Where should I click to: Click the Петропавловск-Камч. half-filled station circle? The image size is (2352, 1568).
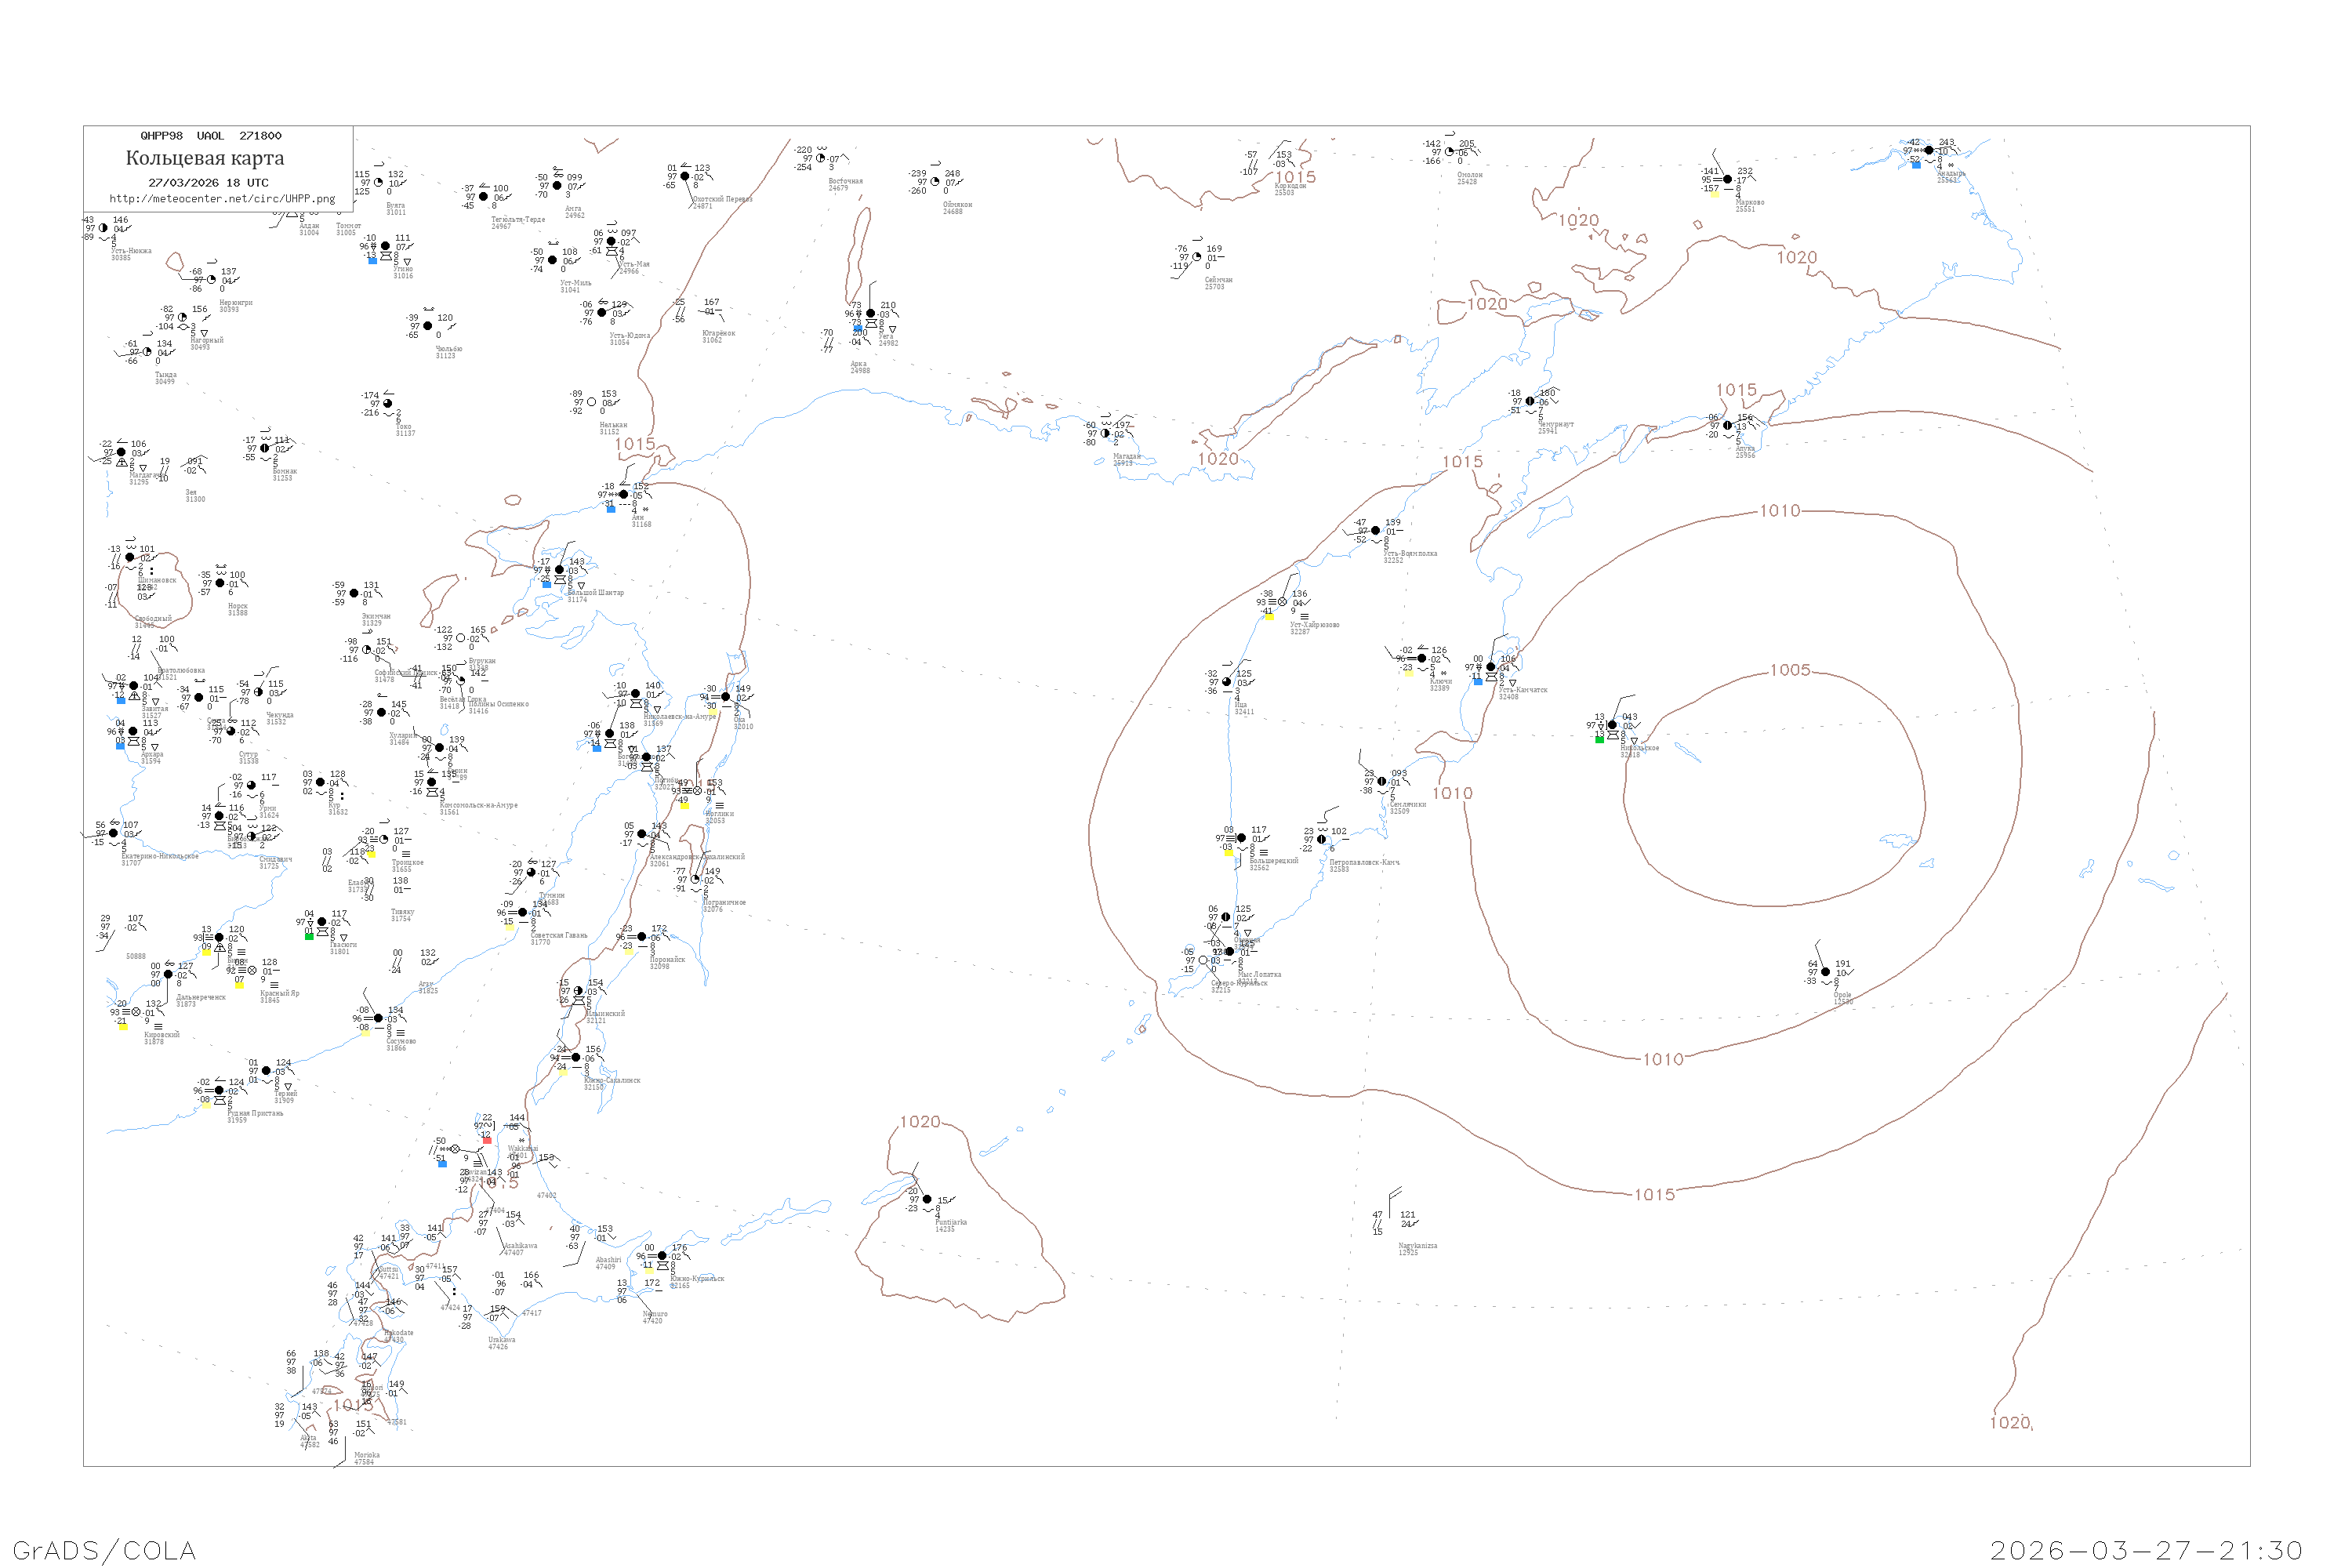coord(1322,839)
